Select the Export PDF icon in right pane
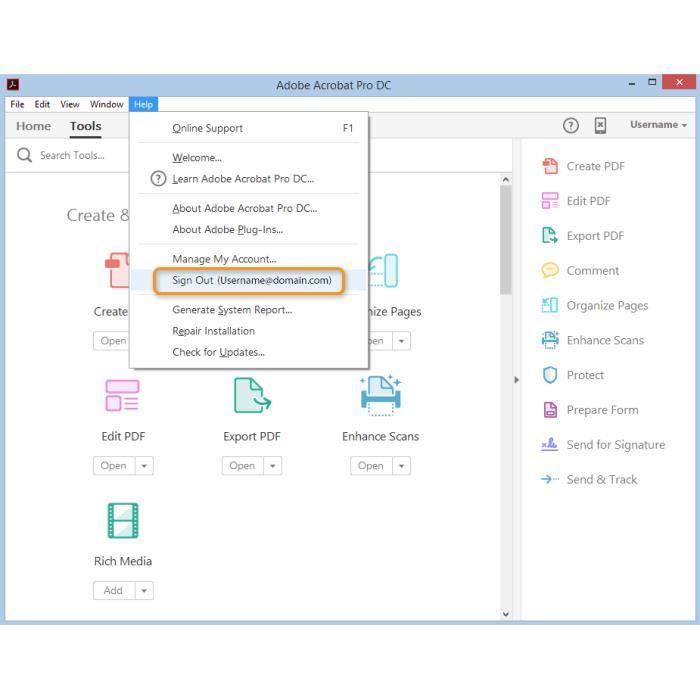700x700 pixels. point(550,235)
